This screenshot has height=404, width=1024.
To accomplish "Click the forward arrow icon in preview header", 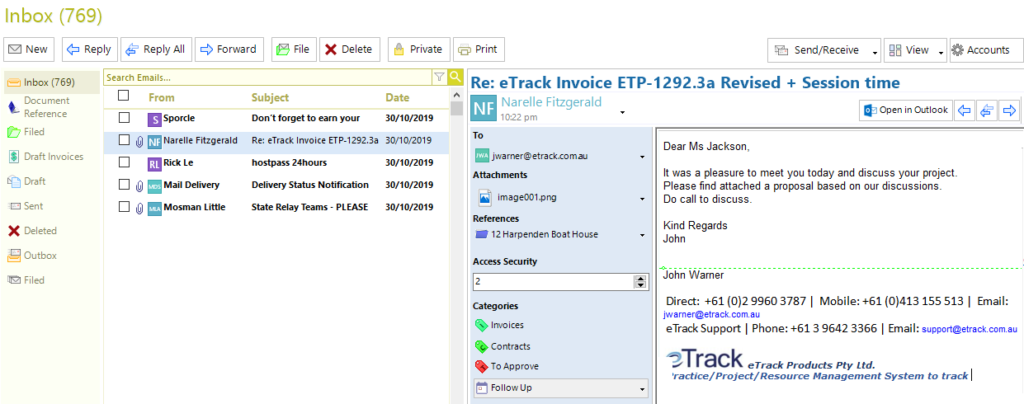I will (1010, 110).
